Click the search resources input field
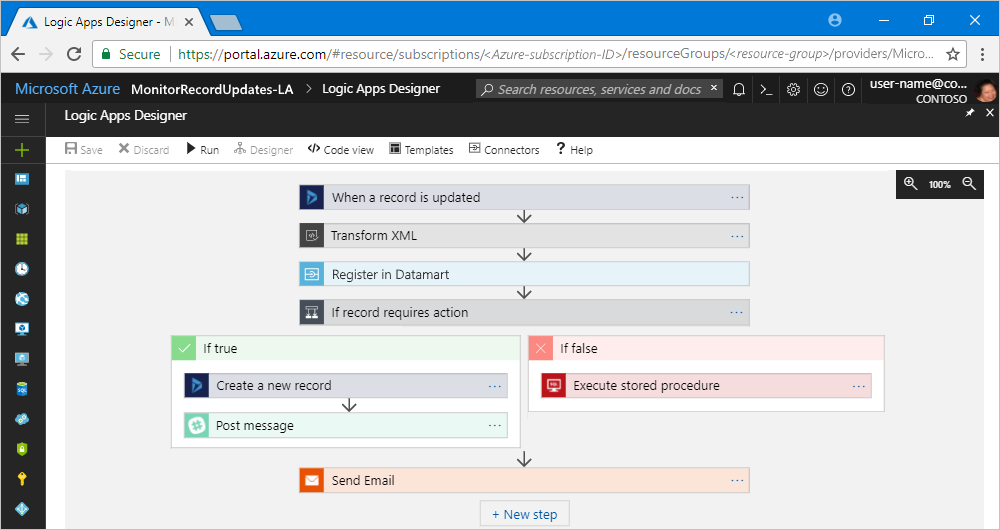 (x=599, y=89)
